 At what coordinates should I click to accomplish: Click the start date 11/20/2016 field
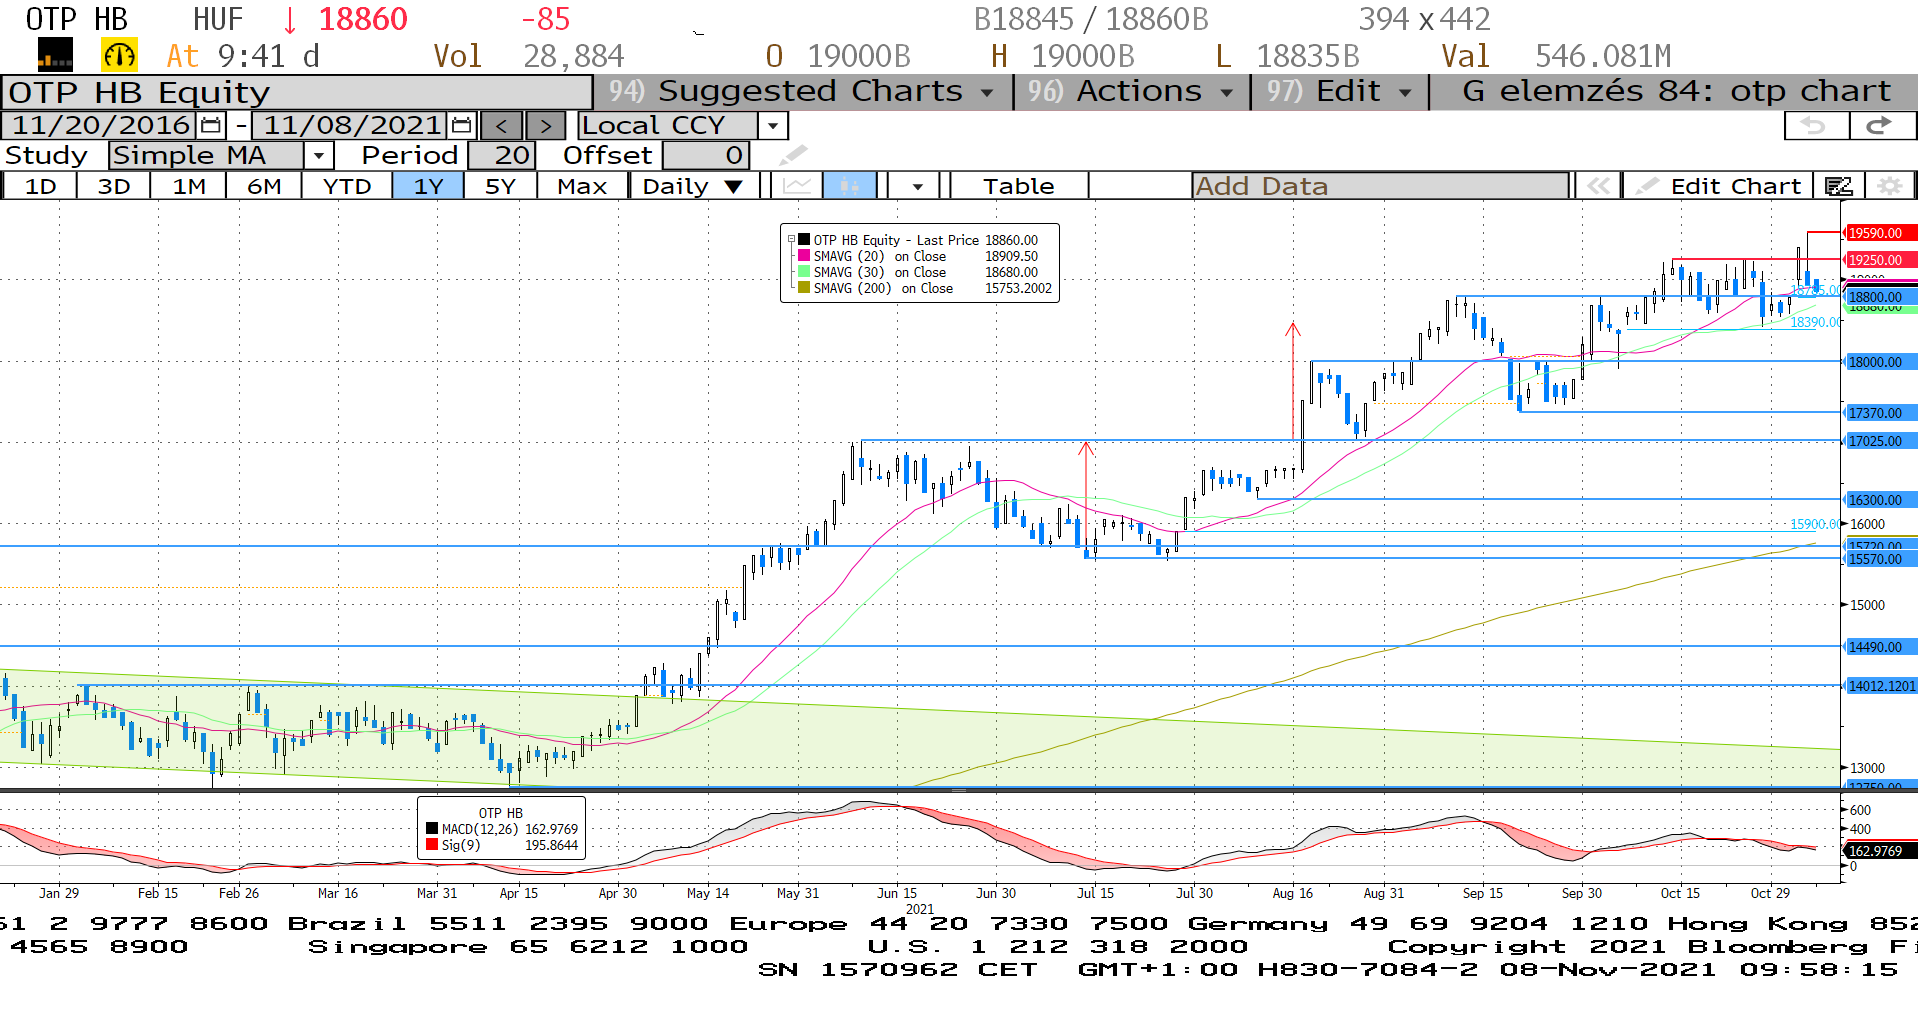[100, 126]
